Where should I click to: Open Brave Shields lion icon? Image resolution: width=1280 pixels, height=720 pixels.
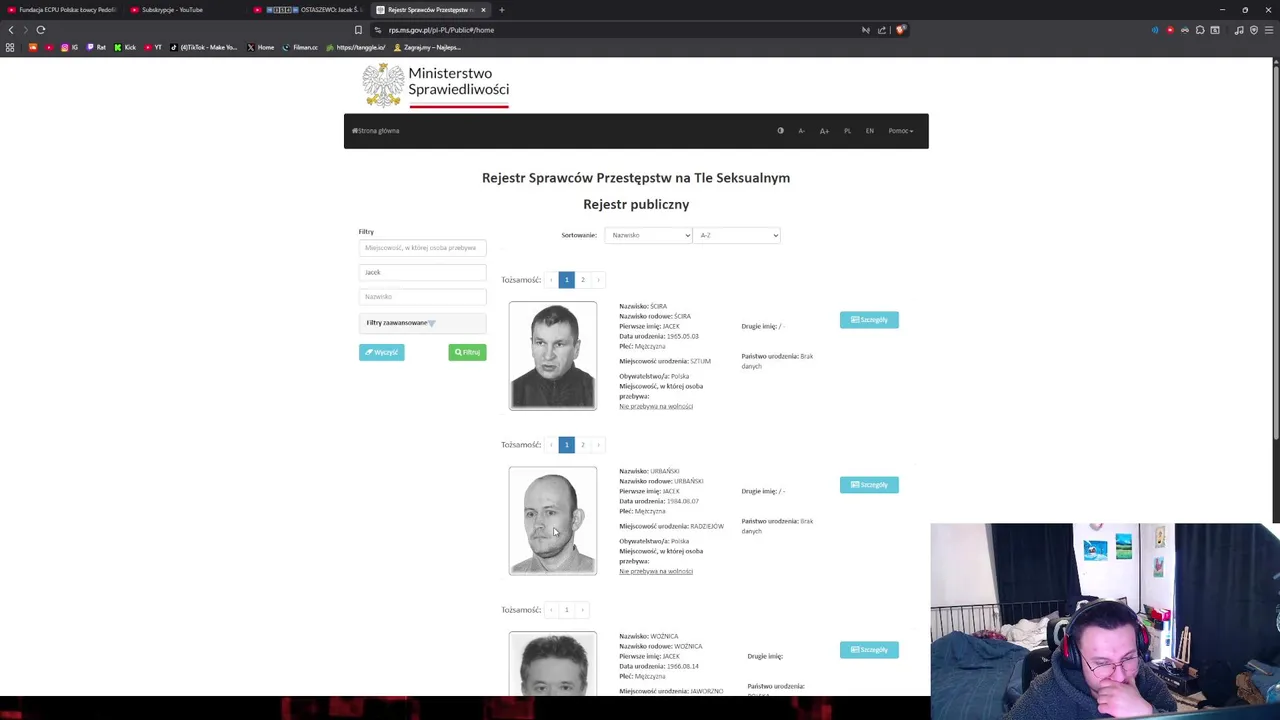pos(900,30)
